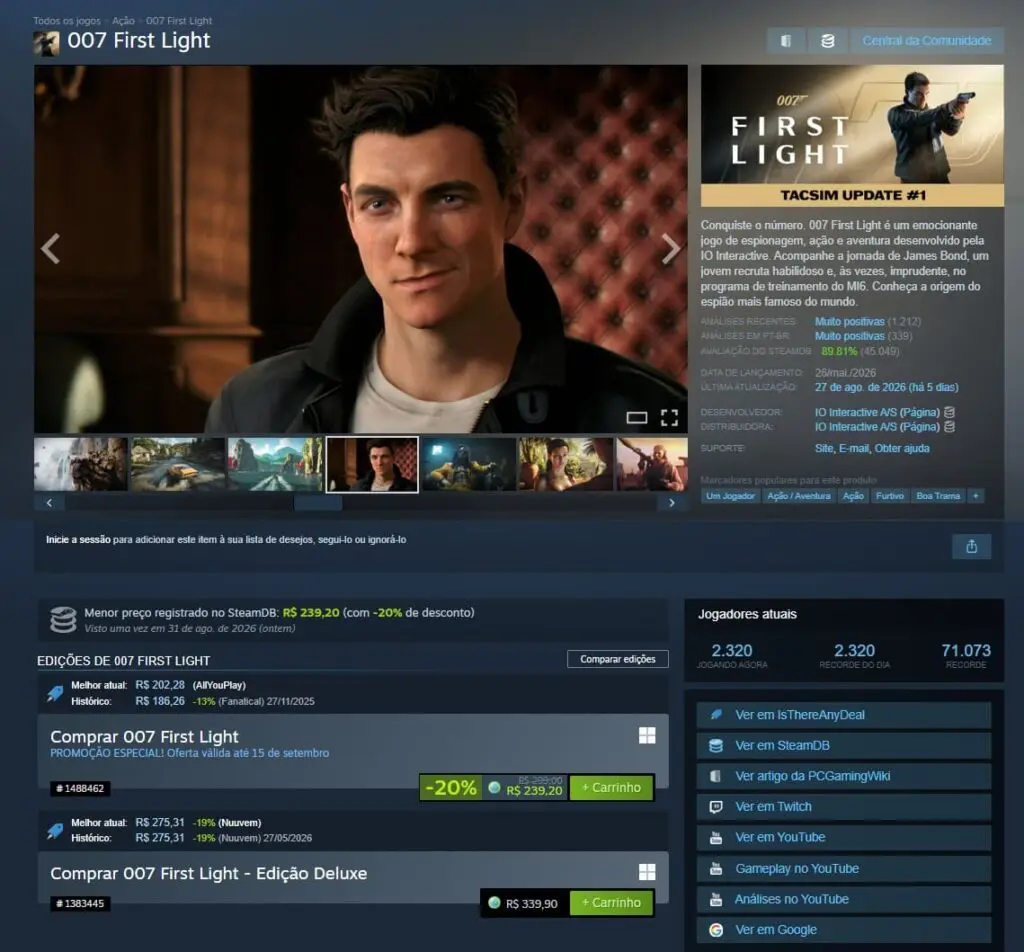Go to Ação breadcrumb
Image resolution: width=1024 pixels, height=952 pixels.
123,21
